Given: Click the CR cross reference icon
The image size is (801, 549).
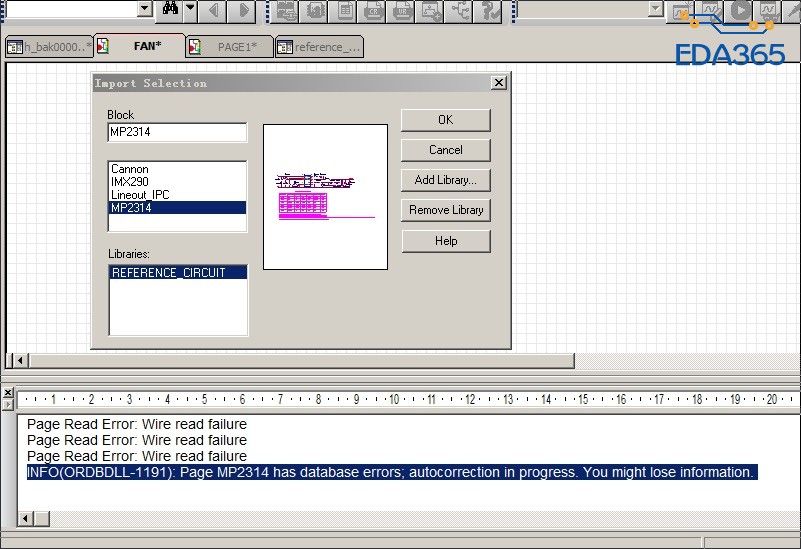Looking at the screenshot, I should [x=373, y=11].
